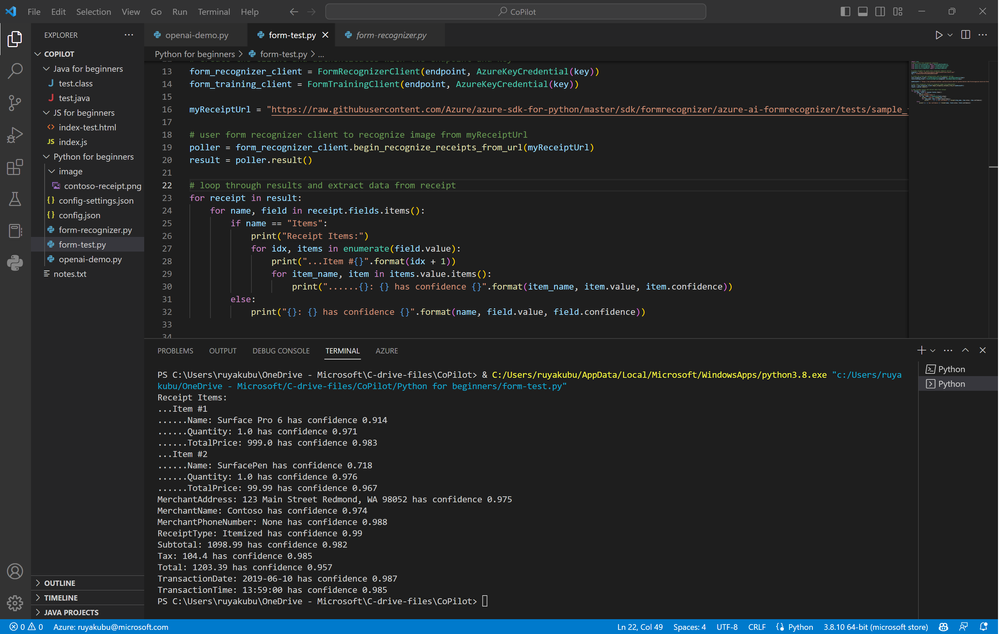Open the Source Control view

click(x=15, y=103)
